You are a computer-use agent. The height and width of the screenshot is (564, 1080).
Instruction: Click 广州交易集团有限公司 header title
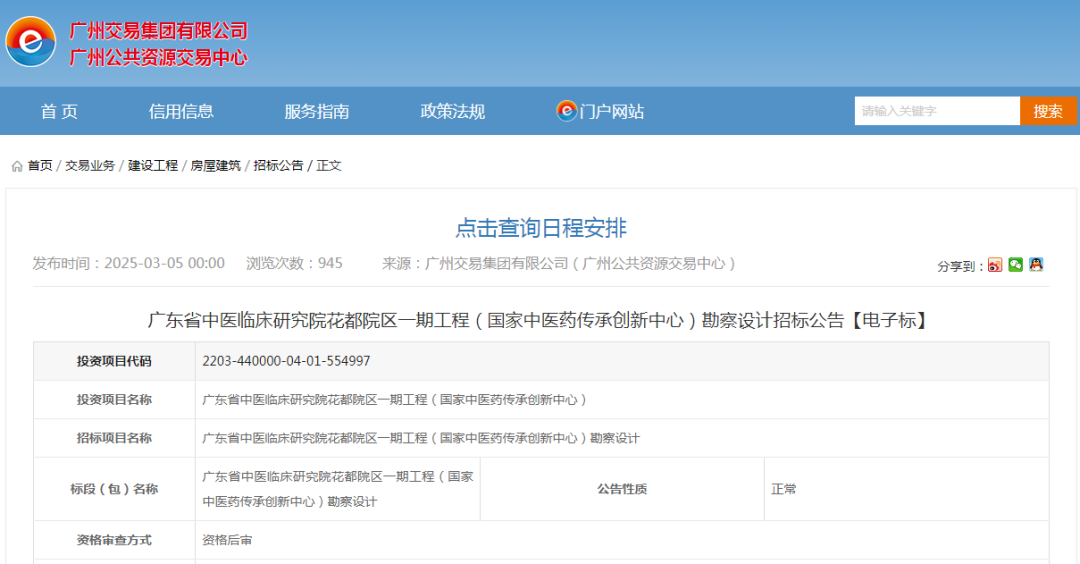(158, 31)
